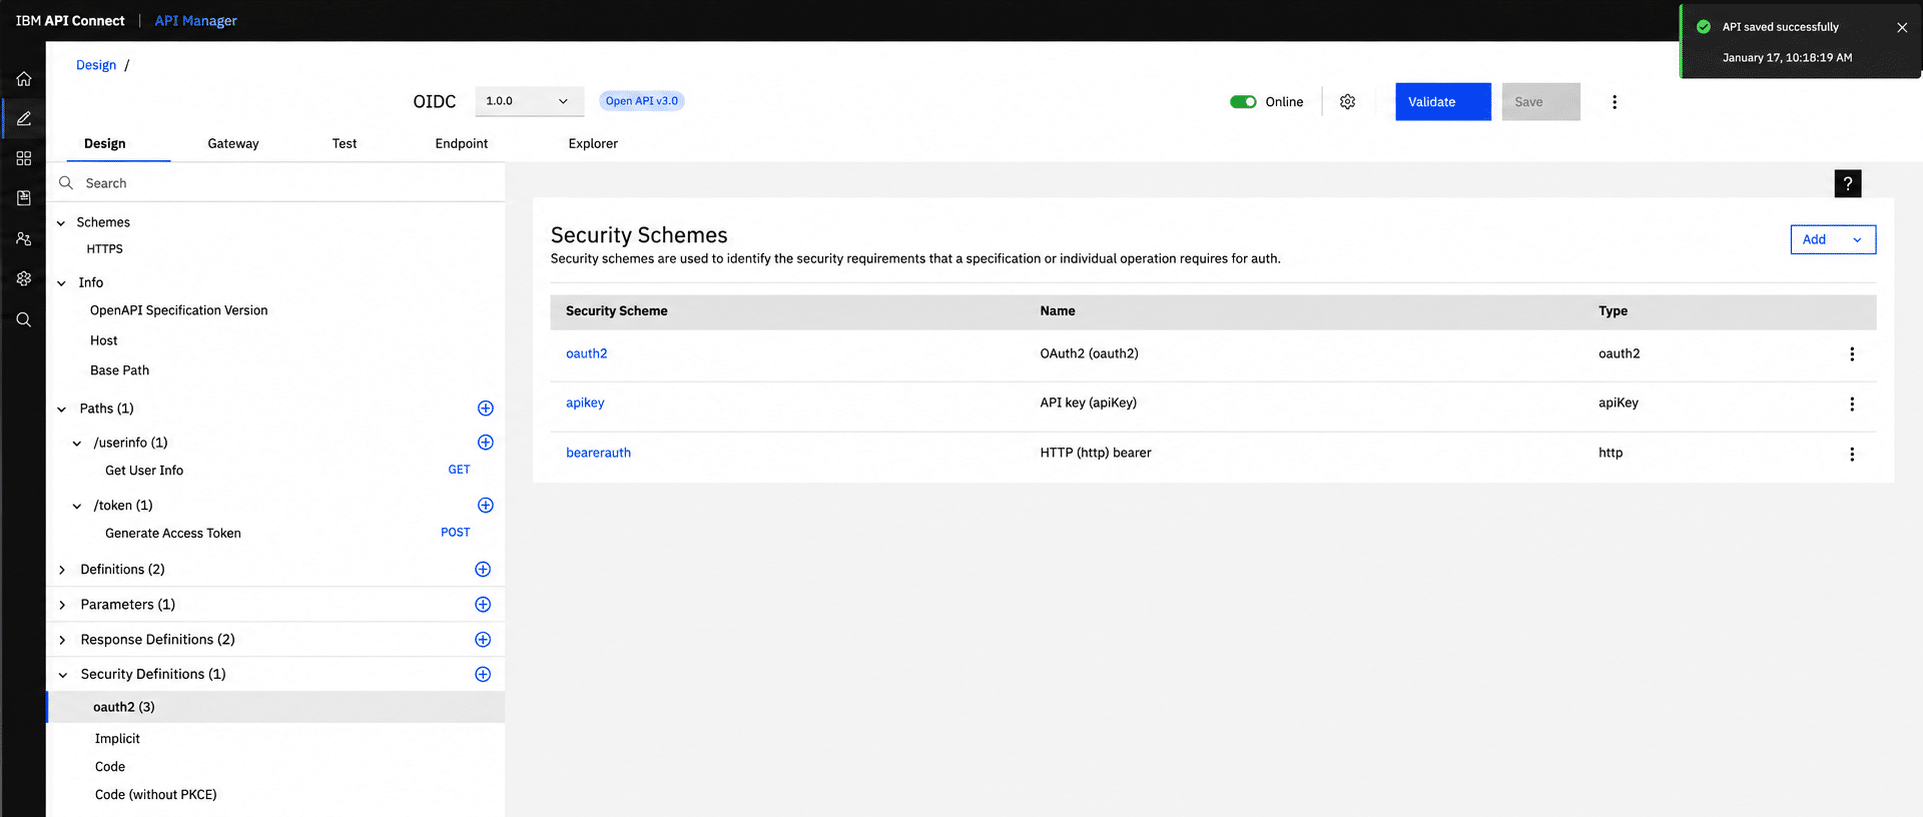The height and width of the screenshot is (817, 1923).
Task: Go to Design breadcrumb link
Action: click(x=96, y=65)
